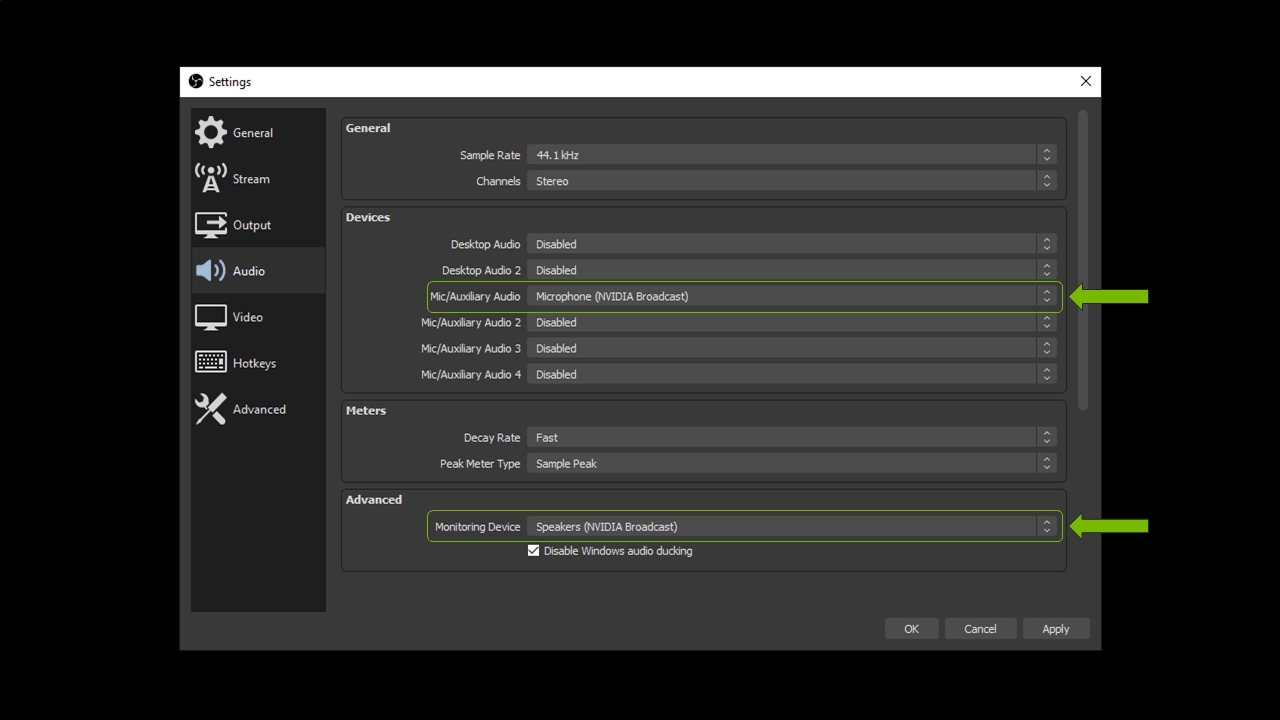The height and width of the screenshot is (720, 1280).
Task: Open the Mic/Auxiliary Audio device dropdown
Action: 790,296
